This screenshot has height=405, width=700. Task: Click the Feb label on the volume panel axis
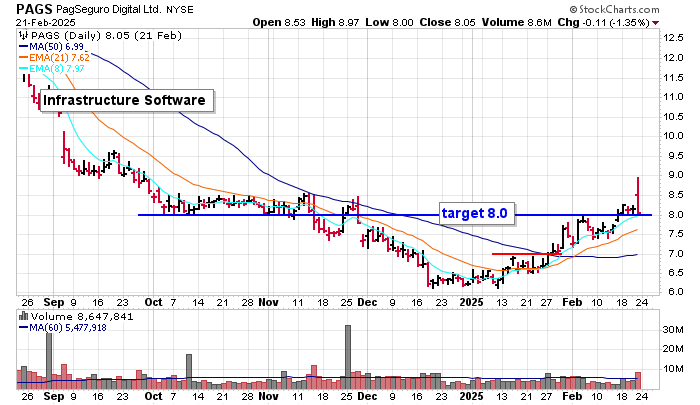pyautogui.click(x=572, y=396)
